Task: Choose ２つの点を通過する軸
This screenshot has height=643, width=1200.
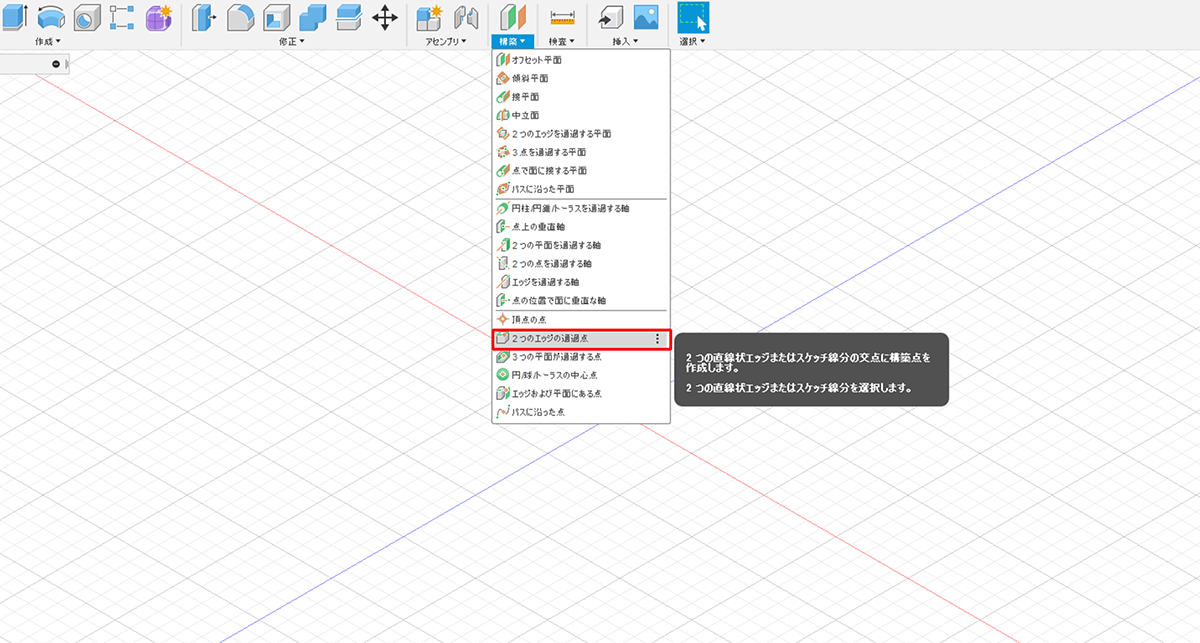Action: pyautogui.click(x=581, y=263)
